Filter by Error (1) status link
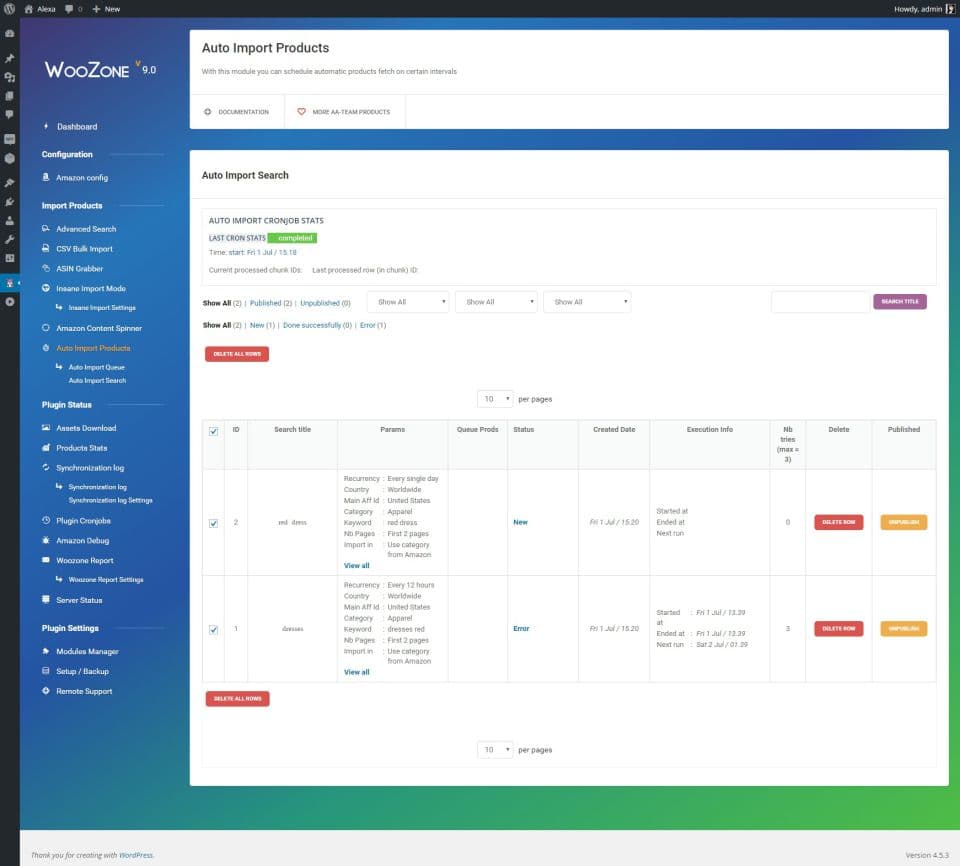 point(373,325)
